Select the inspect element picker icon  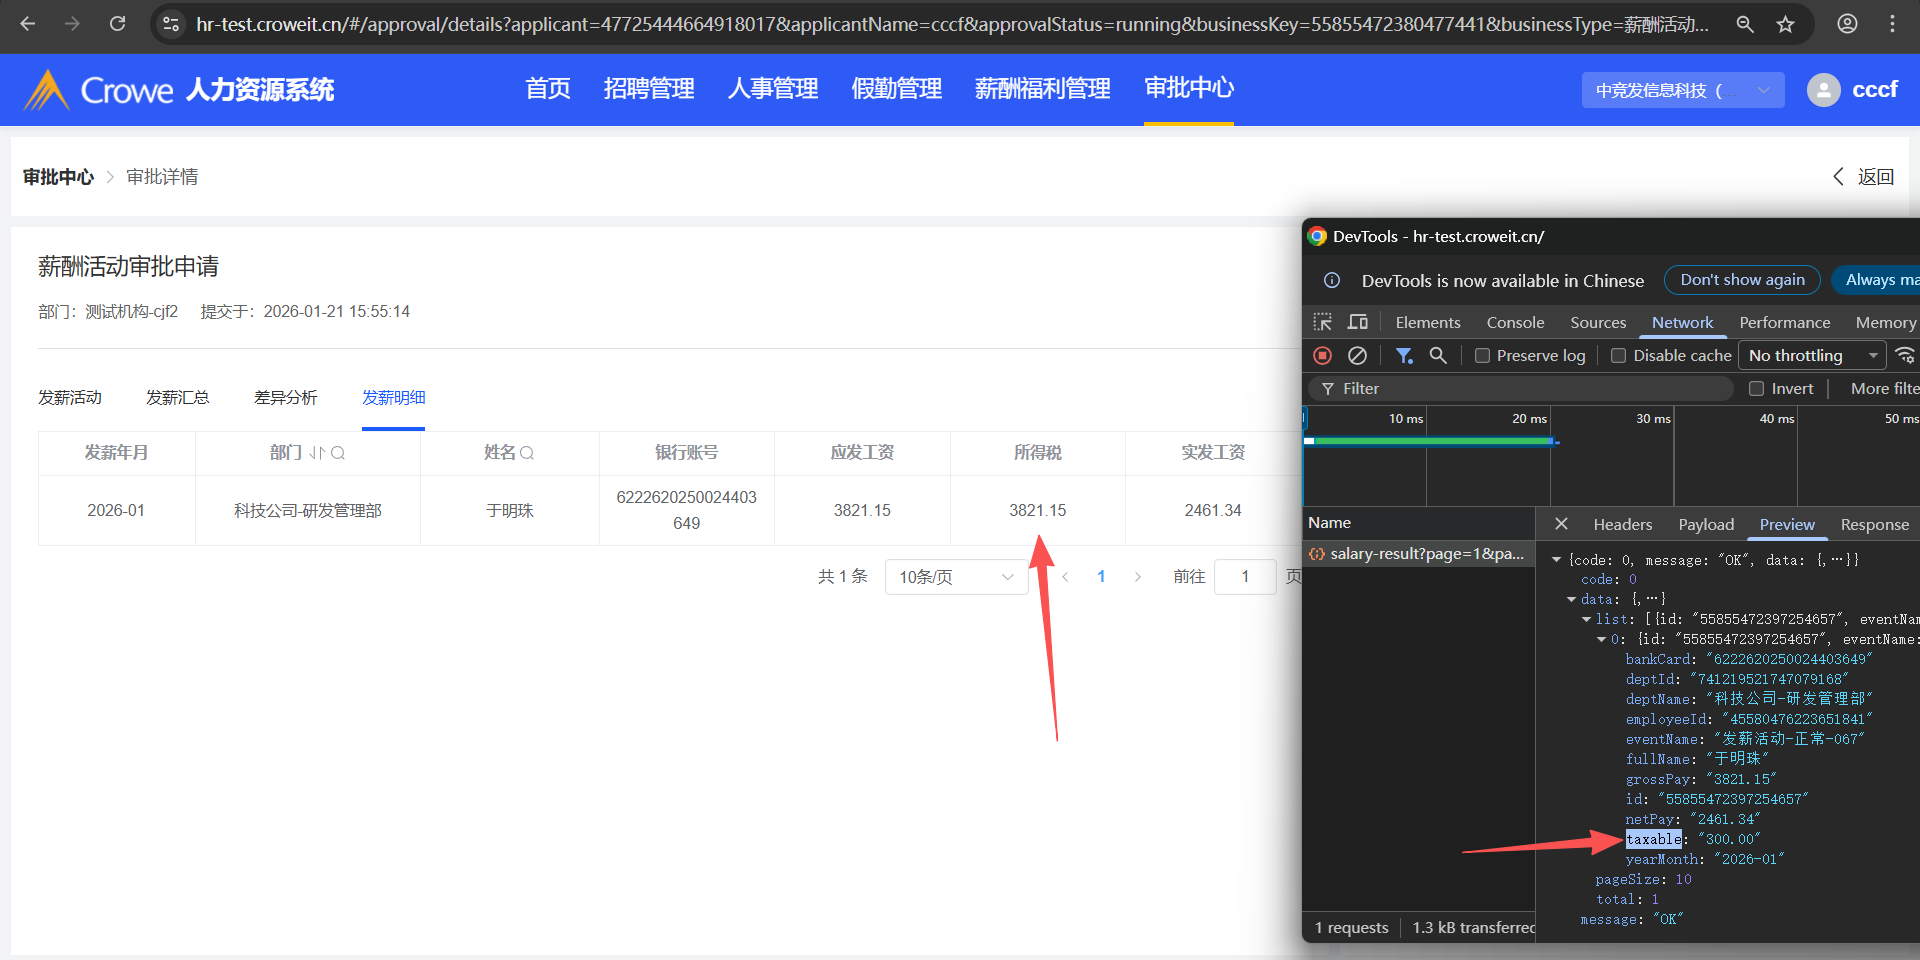coord(1323,322)
